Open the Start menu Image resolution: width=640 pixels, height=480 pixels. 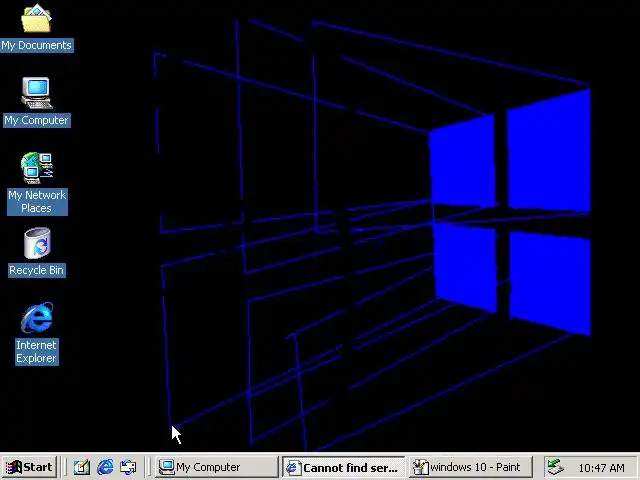29,467
